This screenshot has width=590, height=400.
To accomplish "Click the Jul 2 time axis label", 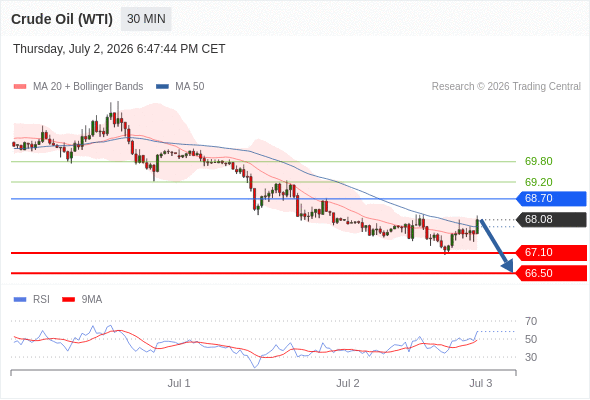I will click(348, 383).
